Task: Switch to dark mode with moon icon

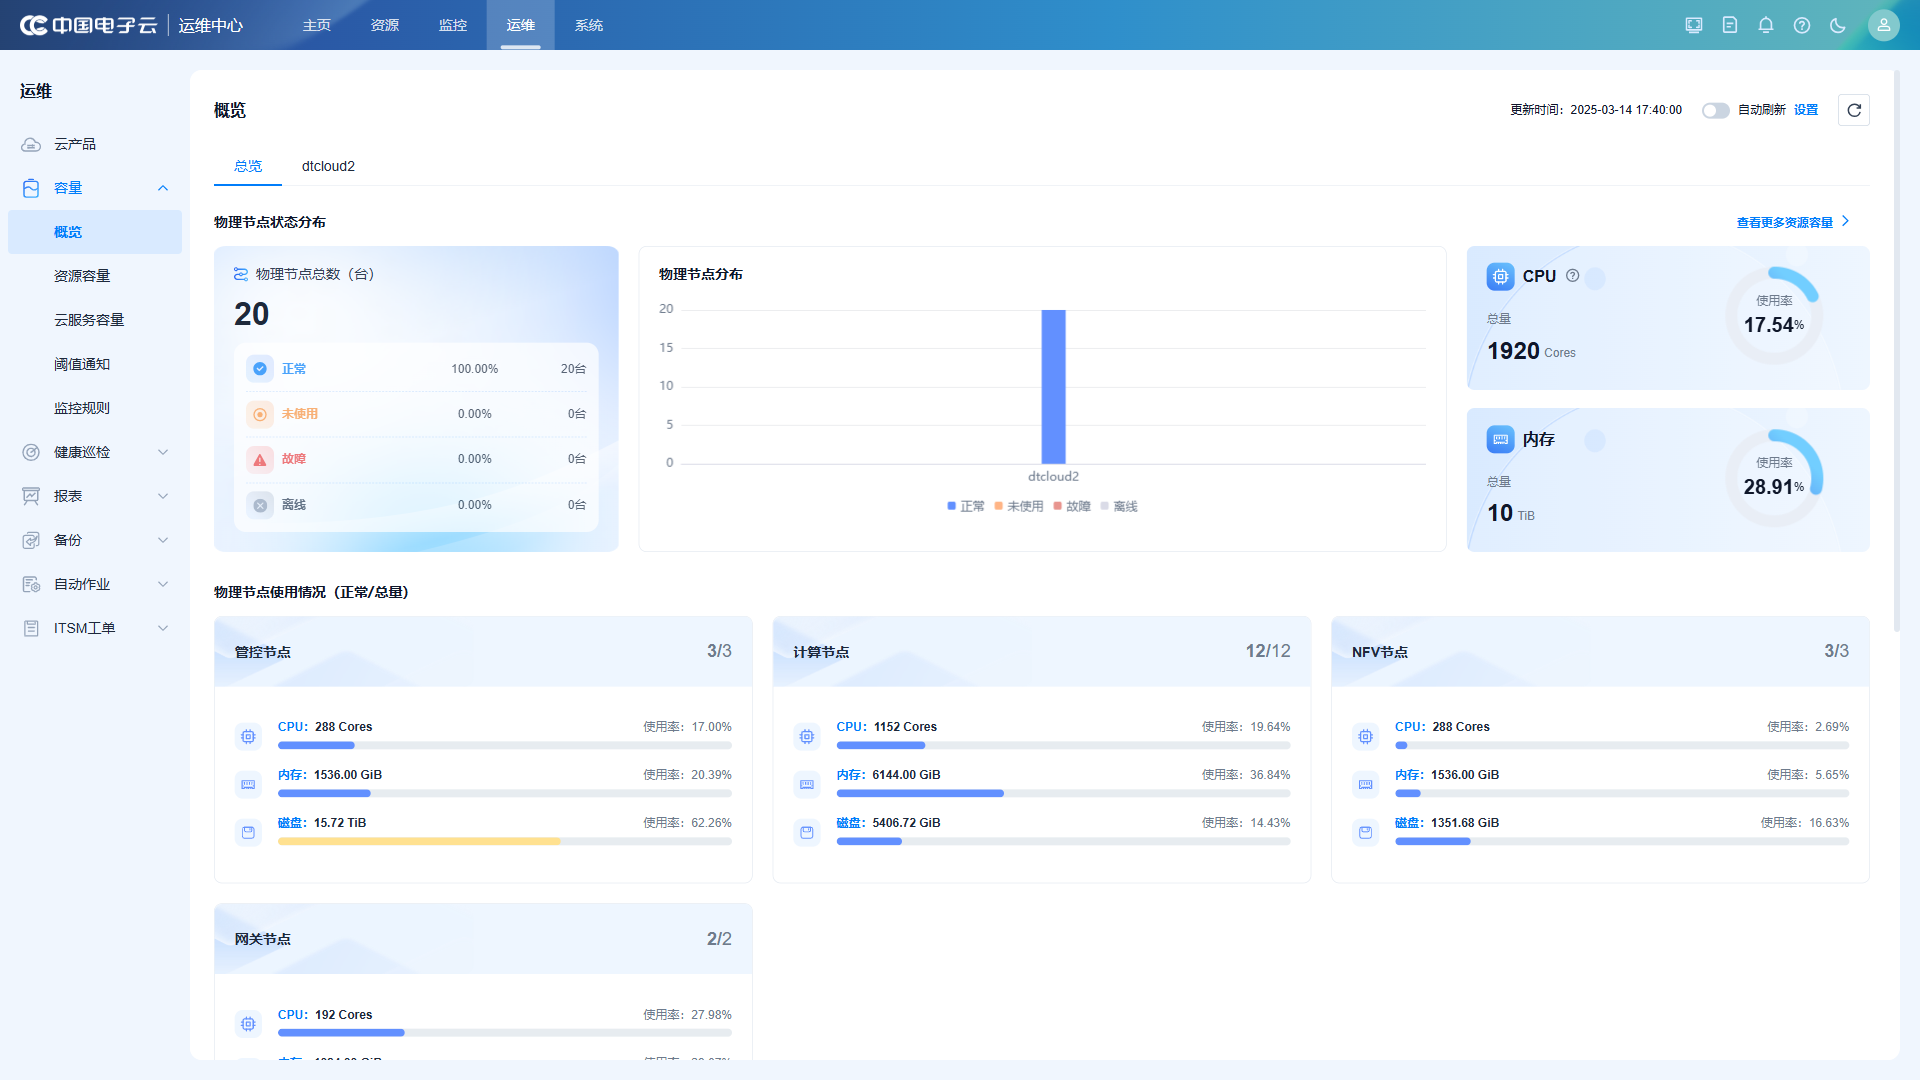Action: pos(1838,25)
